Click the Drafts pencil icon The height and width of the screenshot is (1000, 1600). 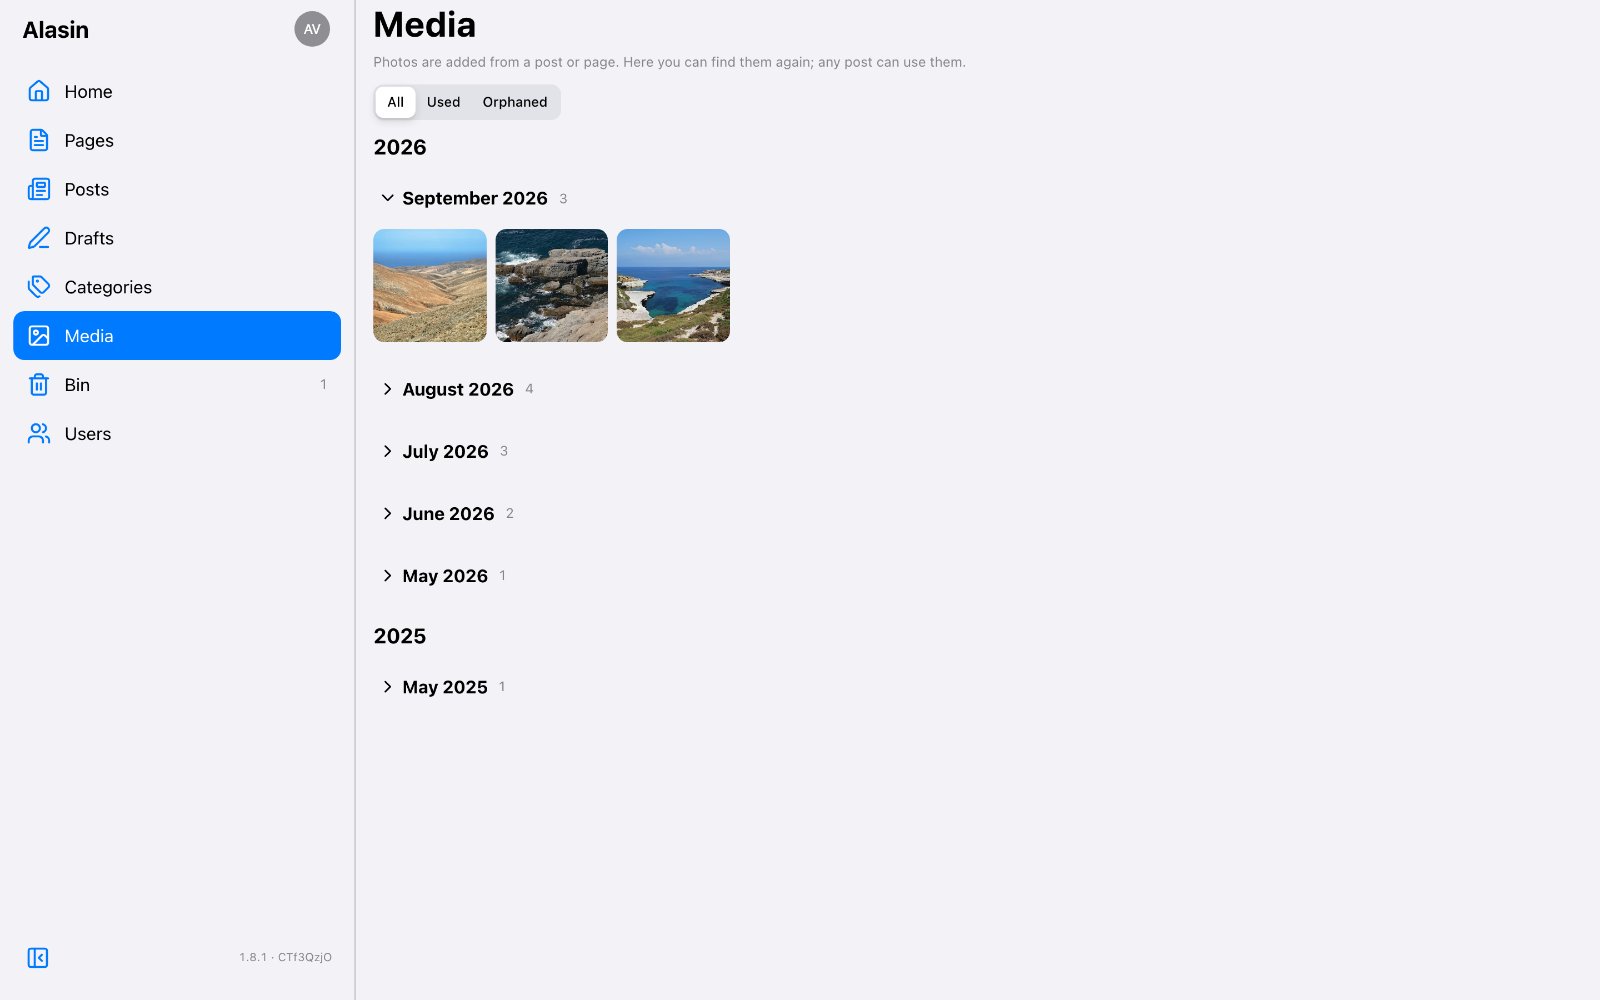click(39, 238)
